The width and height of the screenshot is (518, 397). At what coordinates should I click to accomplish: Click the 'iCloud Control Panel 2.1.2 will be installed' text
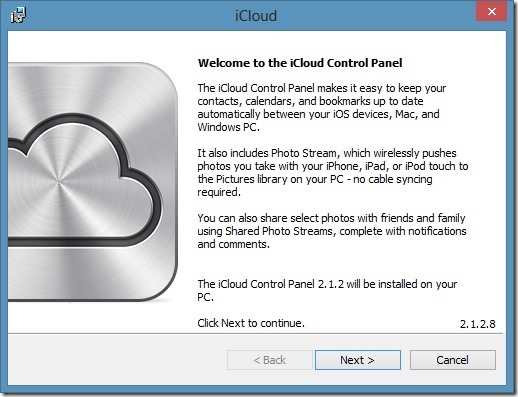tap(327, 290)
